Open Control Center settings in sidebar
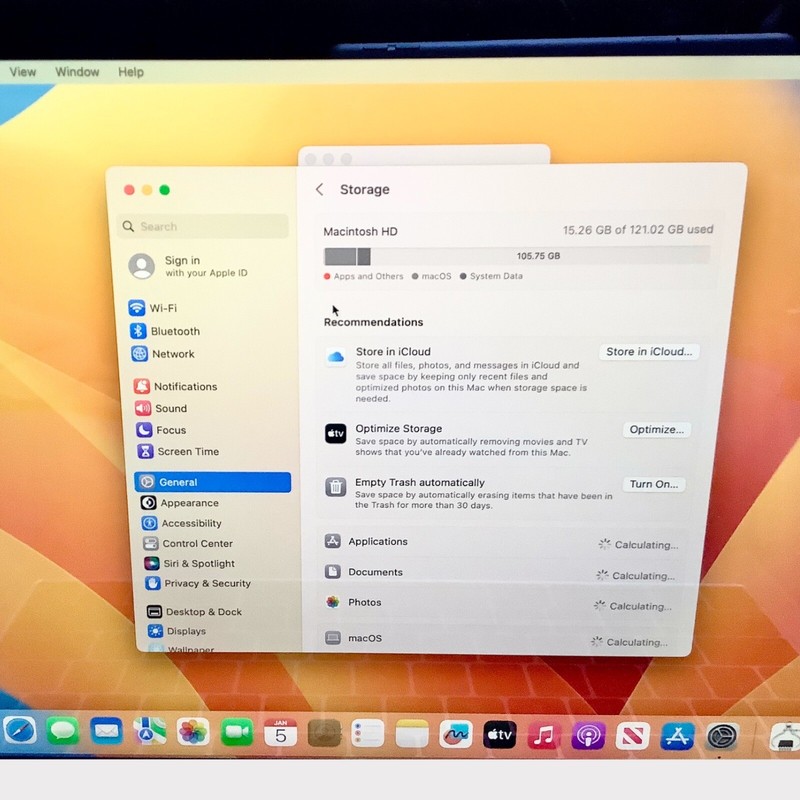The width and height of the screenshot is (800, 800). click(x=188, y=543)
